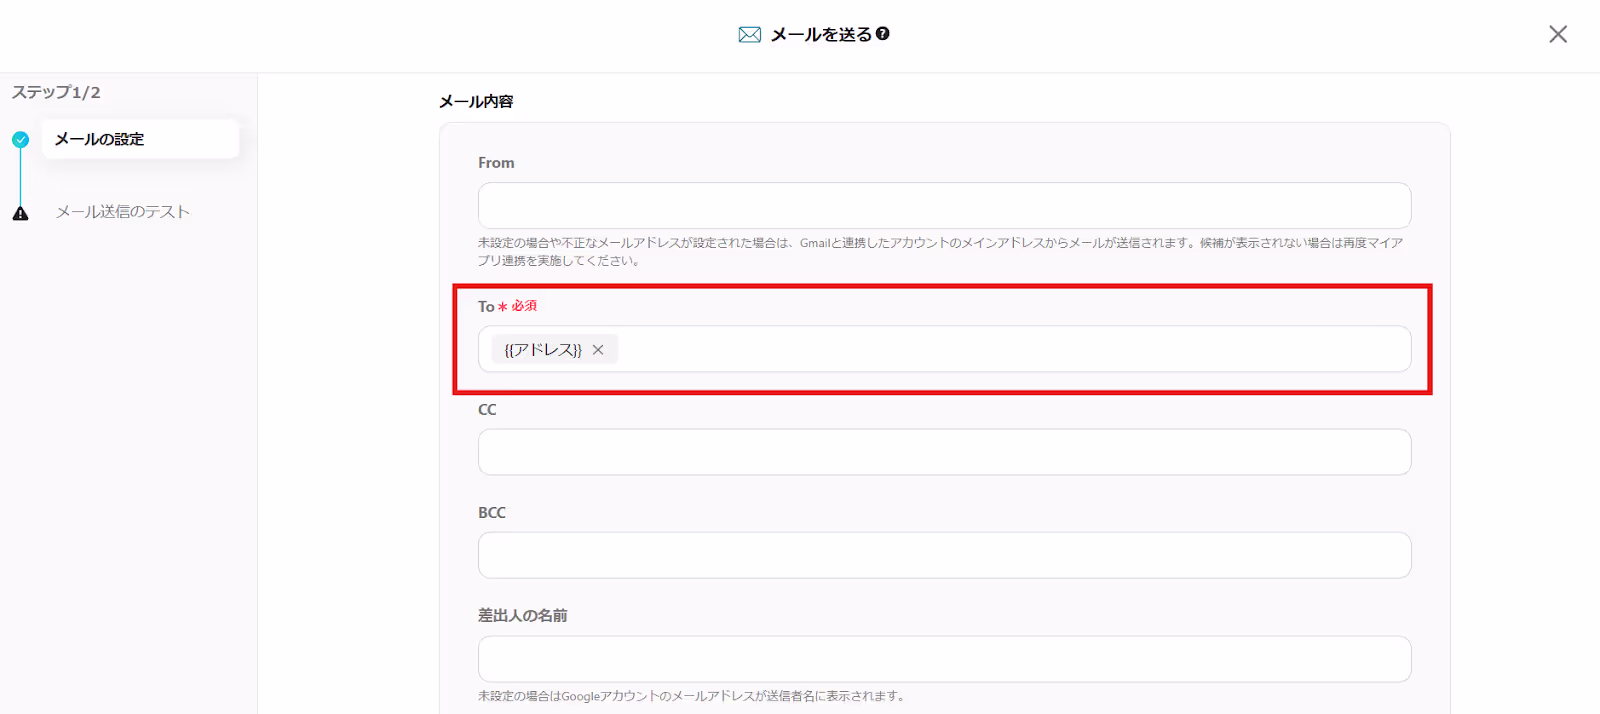The image size is (1600, 714).
Task: Click the CC field label
Action: coord(487,410)
